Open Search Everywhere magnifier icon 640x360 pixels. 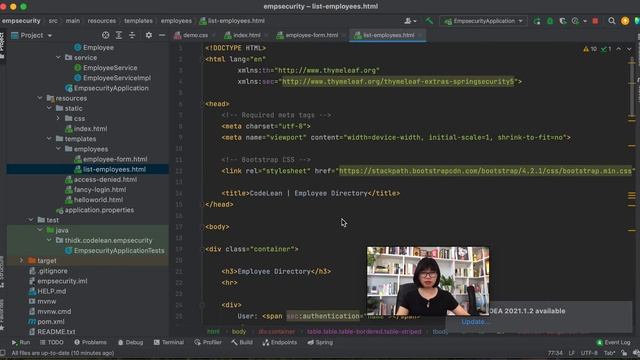[611, 21]
